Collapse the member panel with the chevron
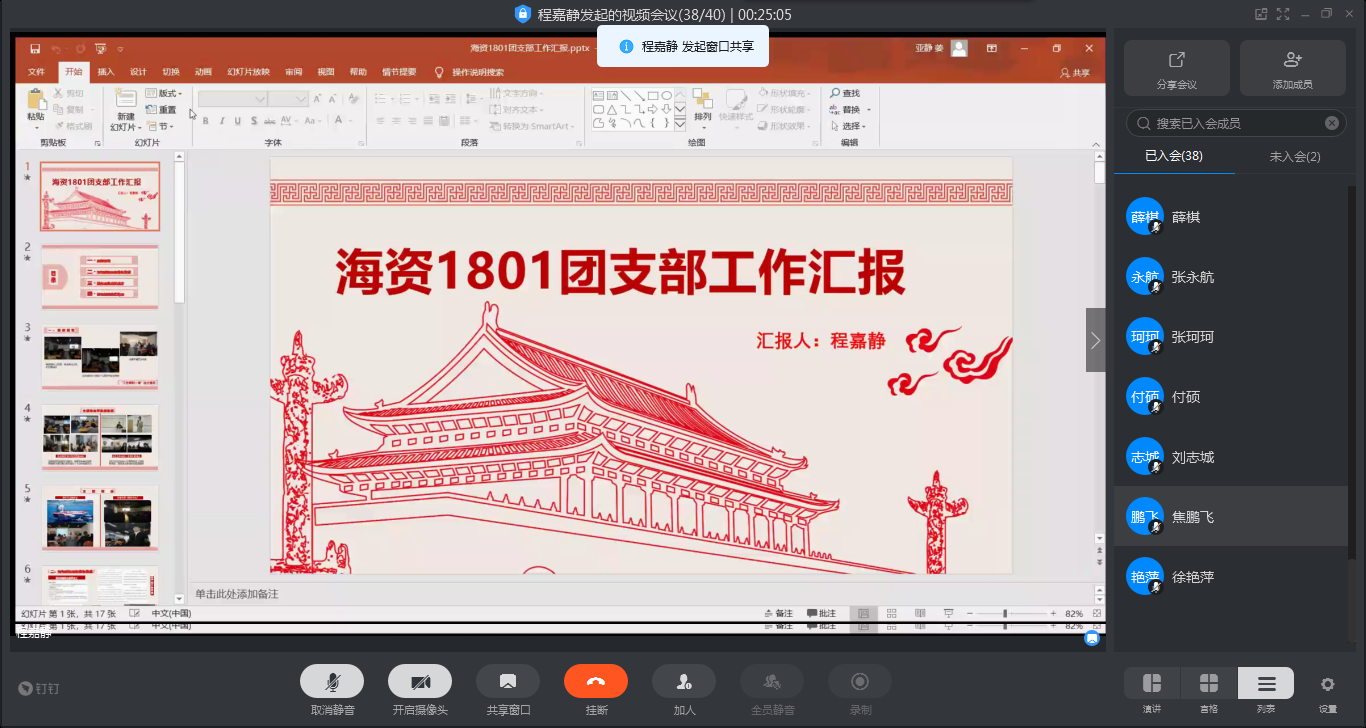 [x=1095, y=340]
